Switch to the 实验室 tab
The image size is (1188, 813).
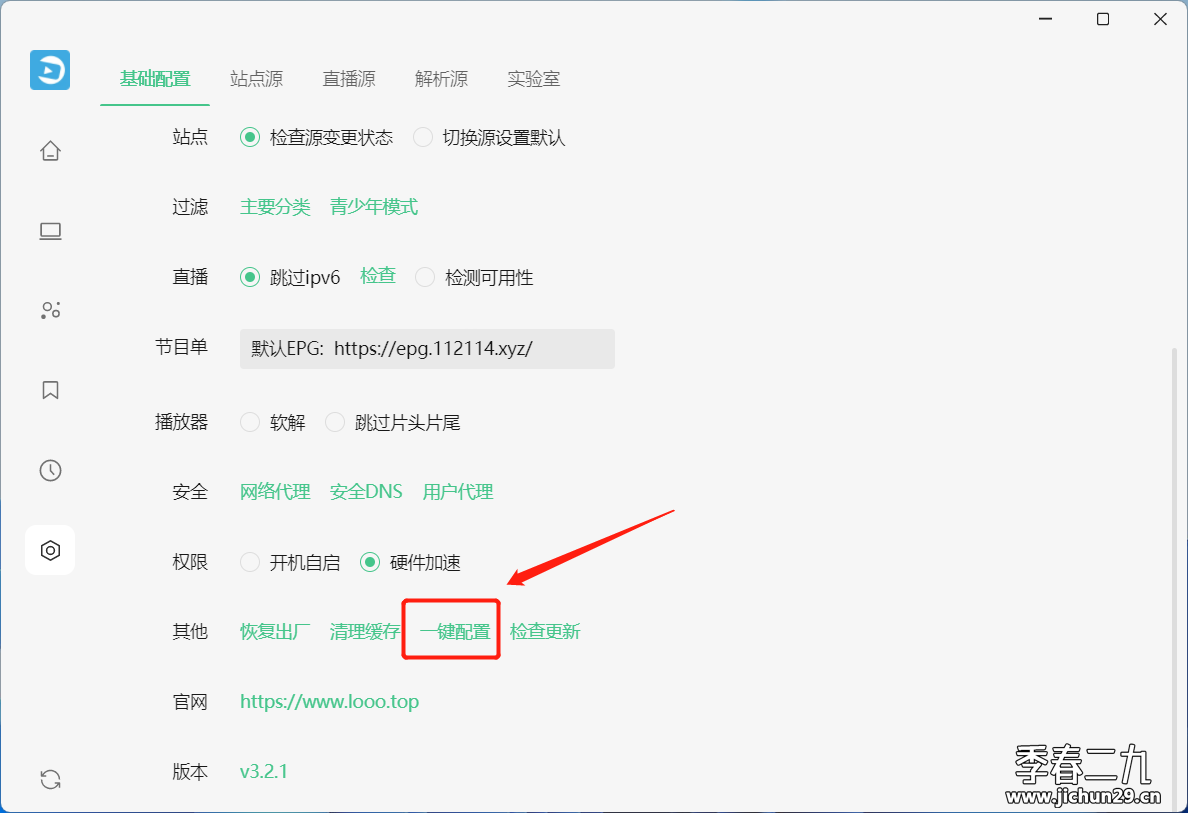pos(534,79)
